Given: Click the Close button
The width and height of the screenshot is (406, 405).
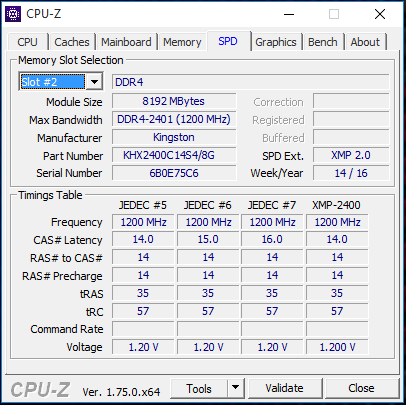Looking at the screenshot, I should pos(361,388).
